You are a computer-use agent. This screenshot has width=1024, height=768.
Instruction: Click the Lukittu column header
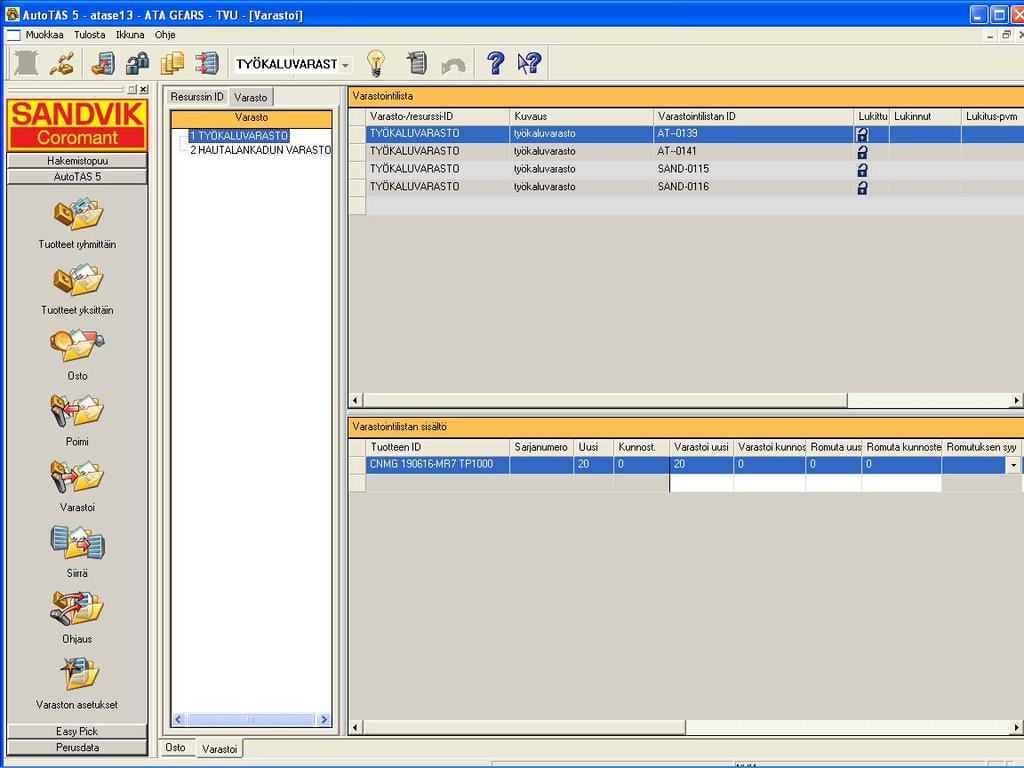point(872,116)
